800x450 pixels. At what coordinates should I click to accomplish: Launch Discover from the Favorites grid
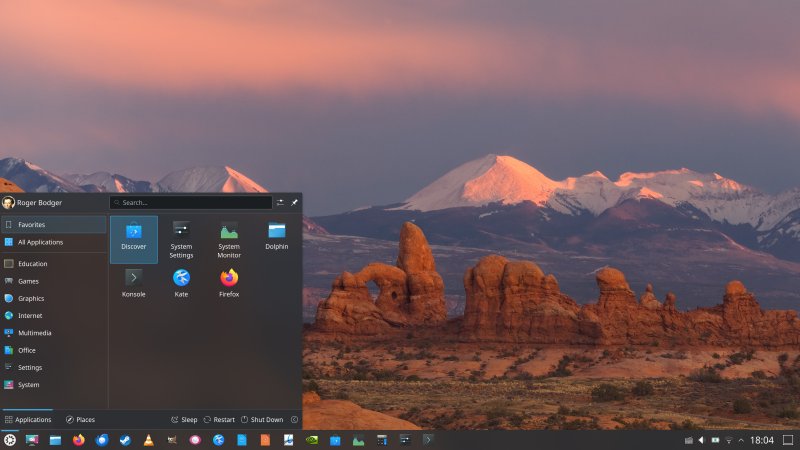click(133, 238)
